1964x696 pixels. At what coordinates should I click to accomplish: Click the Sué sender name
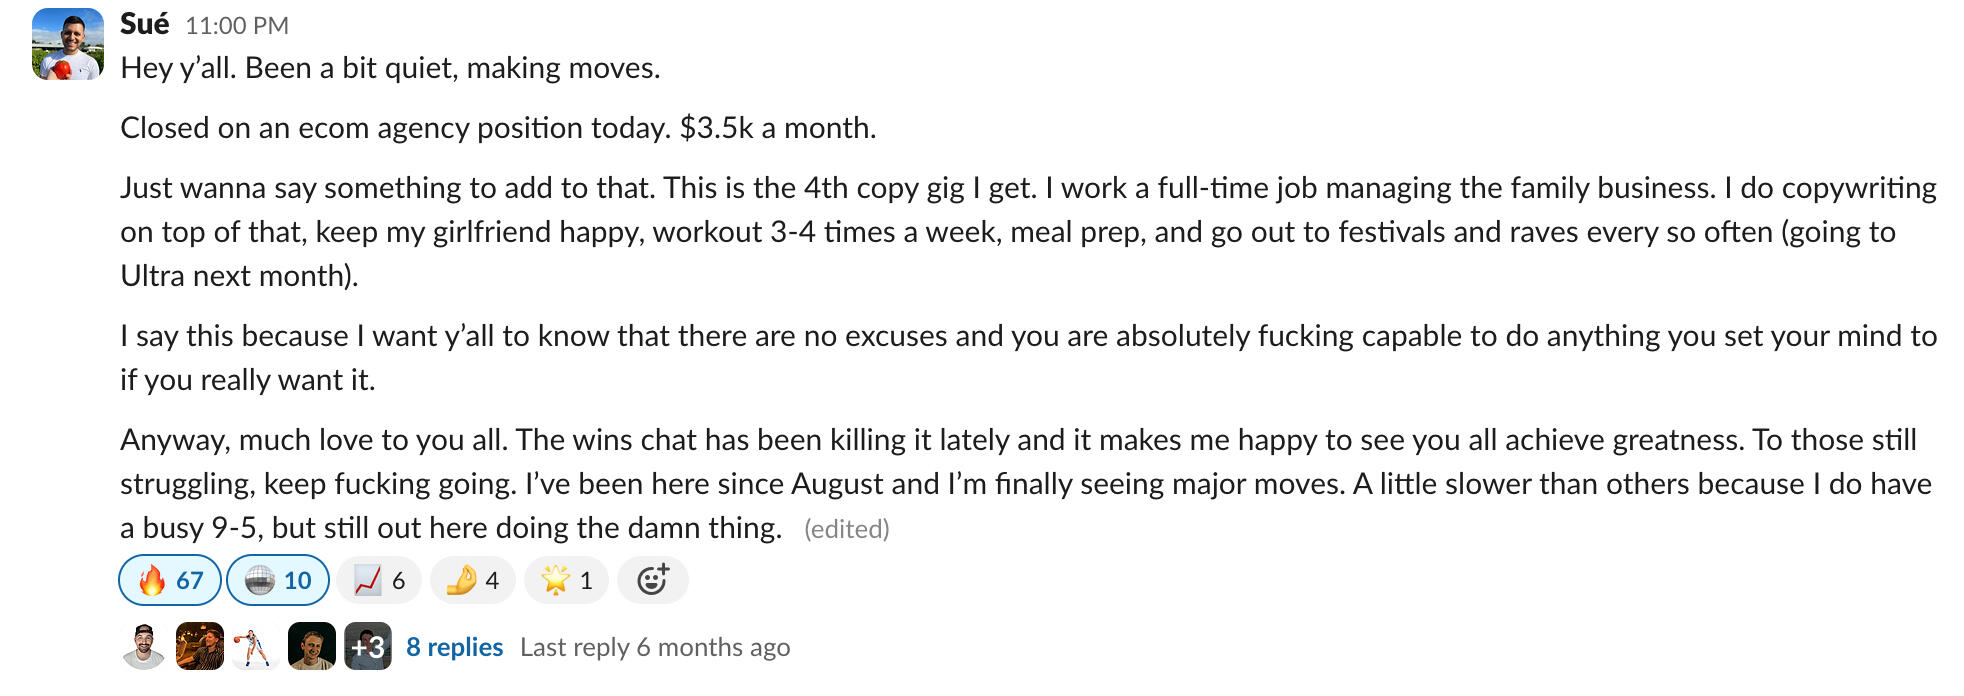[144, 23]
